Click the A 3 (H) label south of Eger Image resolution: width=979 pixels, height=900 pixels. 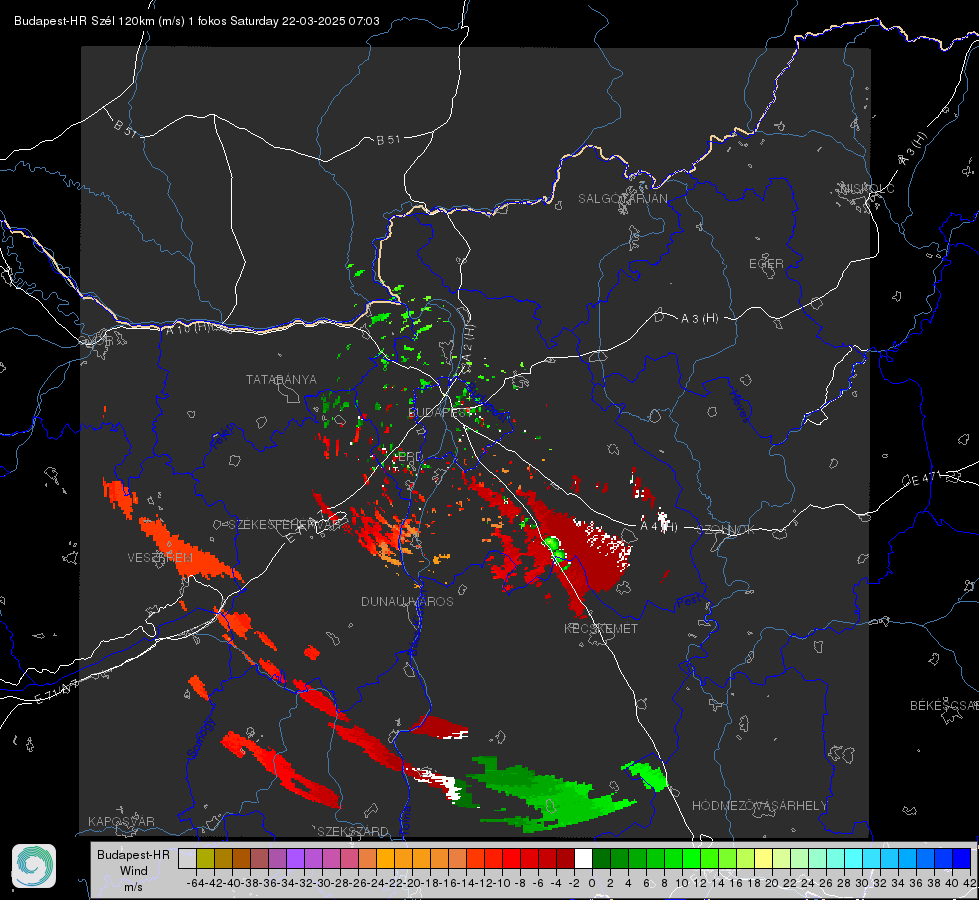tap(699, 319)
